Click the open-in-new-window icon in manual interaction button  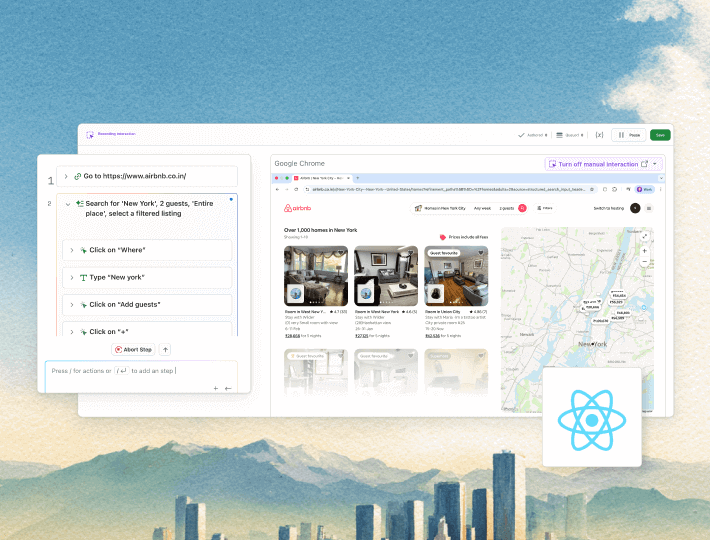(644, 164)
